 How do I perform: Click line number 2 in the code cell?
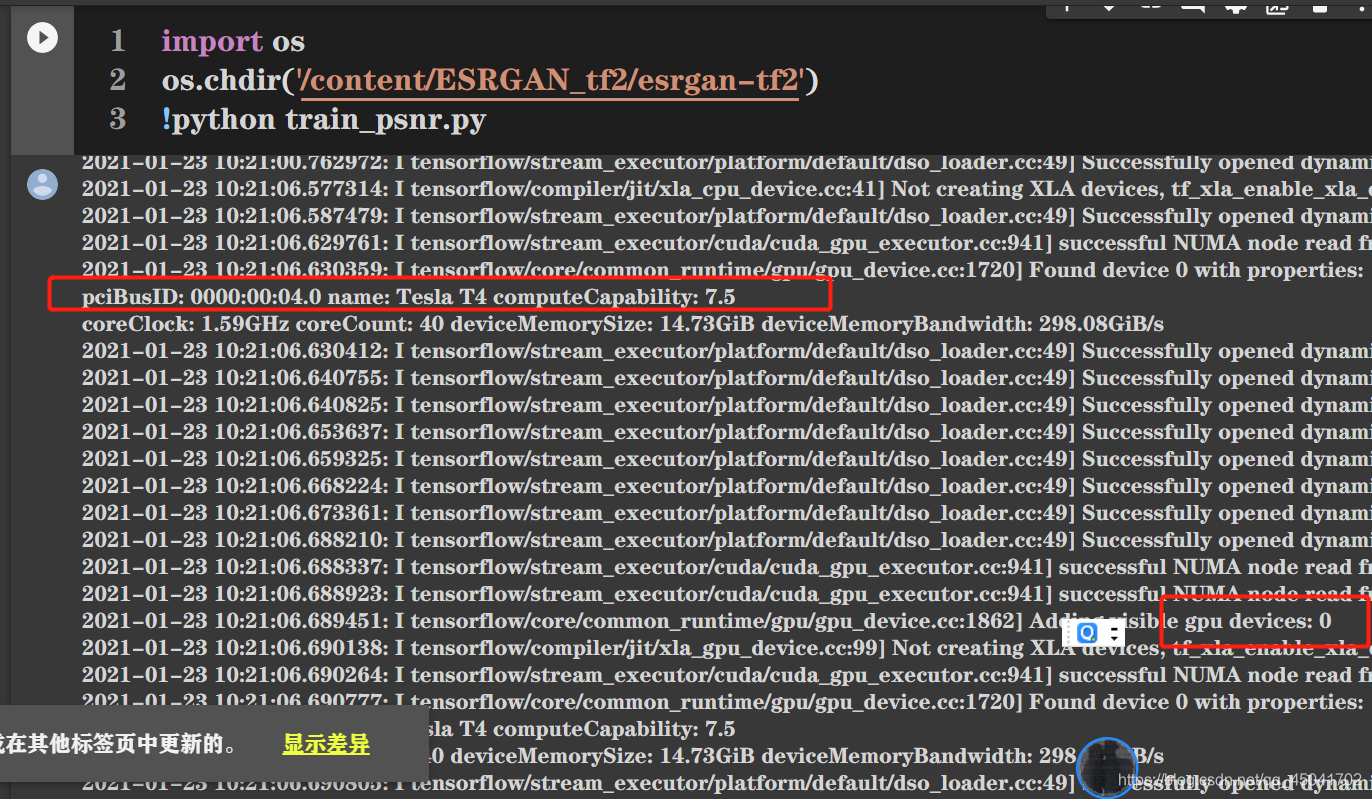[x=118, y=80]
